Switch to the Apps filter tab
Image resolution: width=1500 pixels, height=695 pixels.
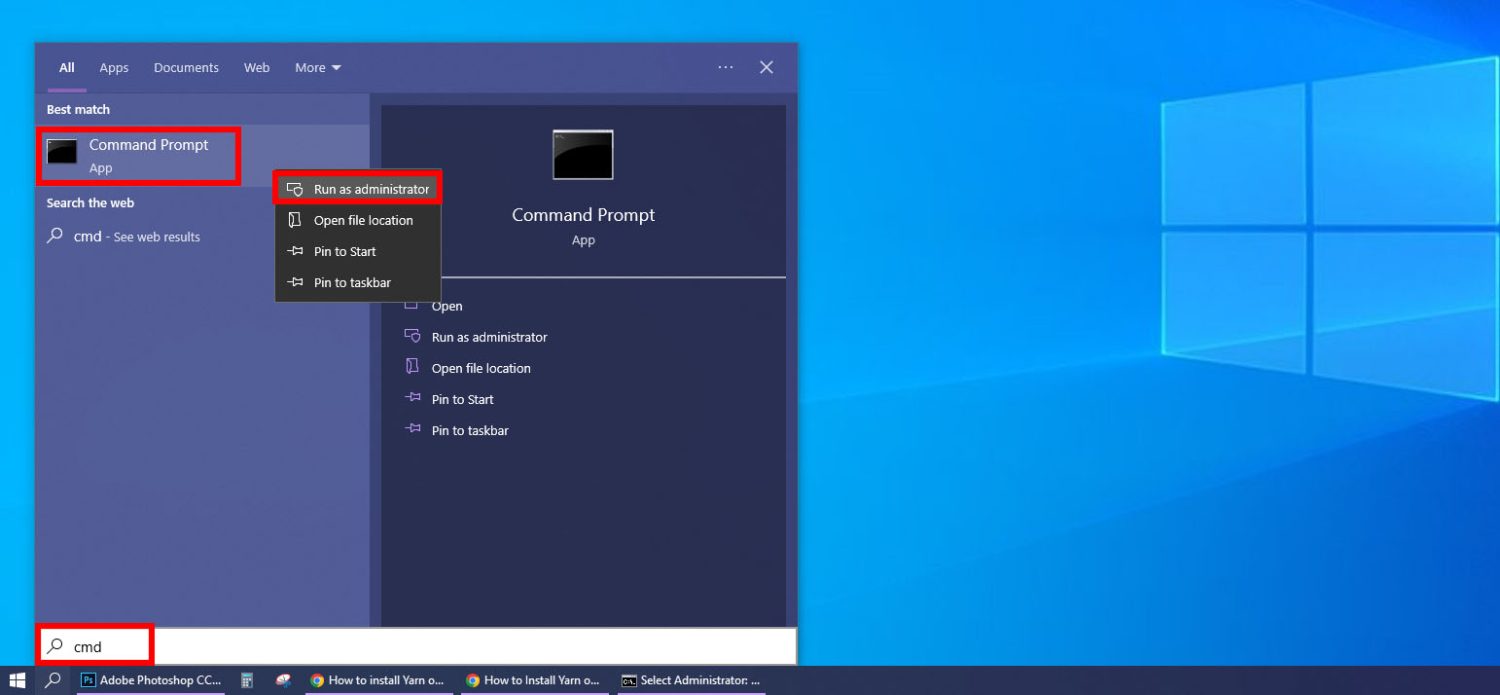pos(113,67)
